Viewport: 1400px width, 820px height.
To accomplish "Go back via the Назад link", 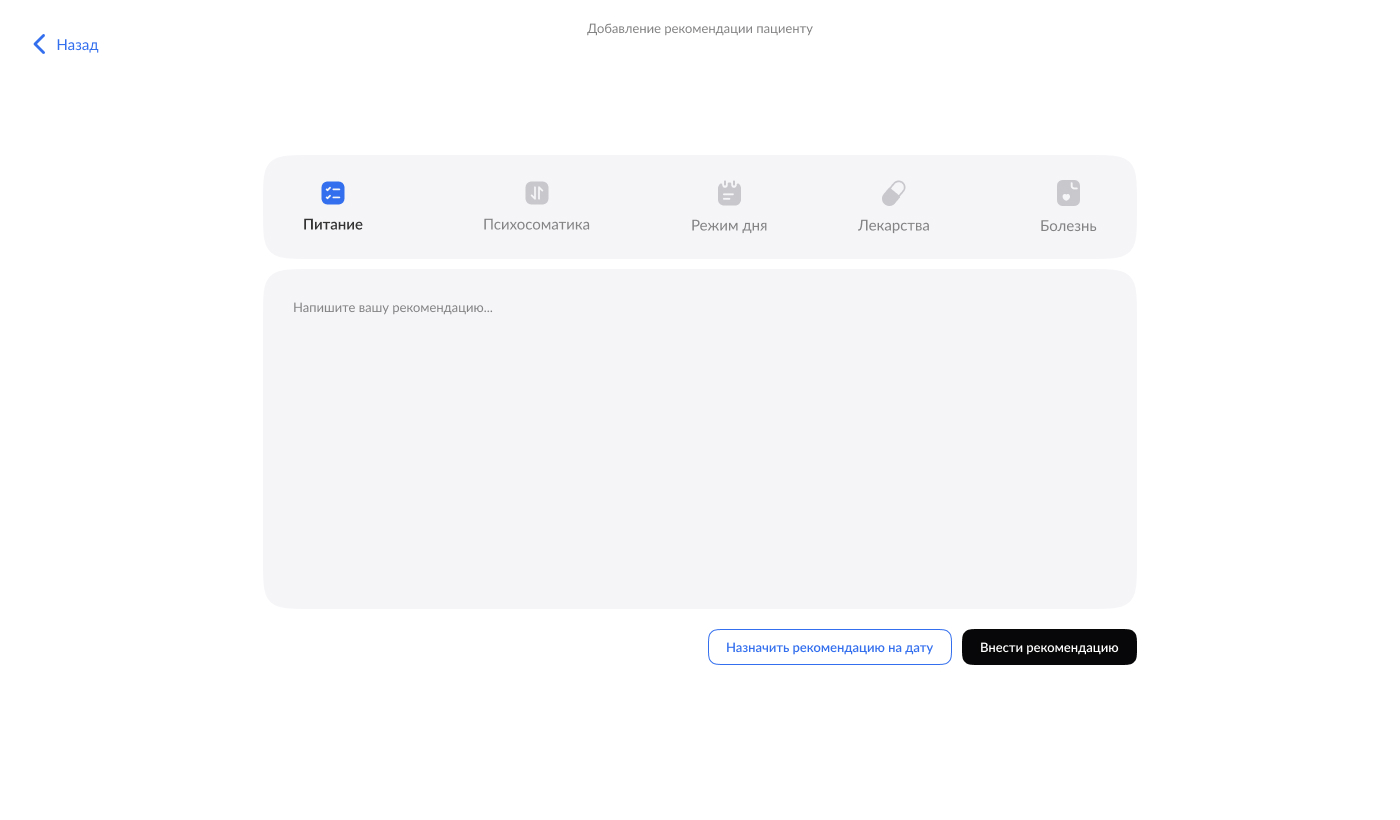I will pos(77,45).
